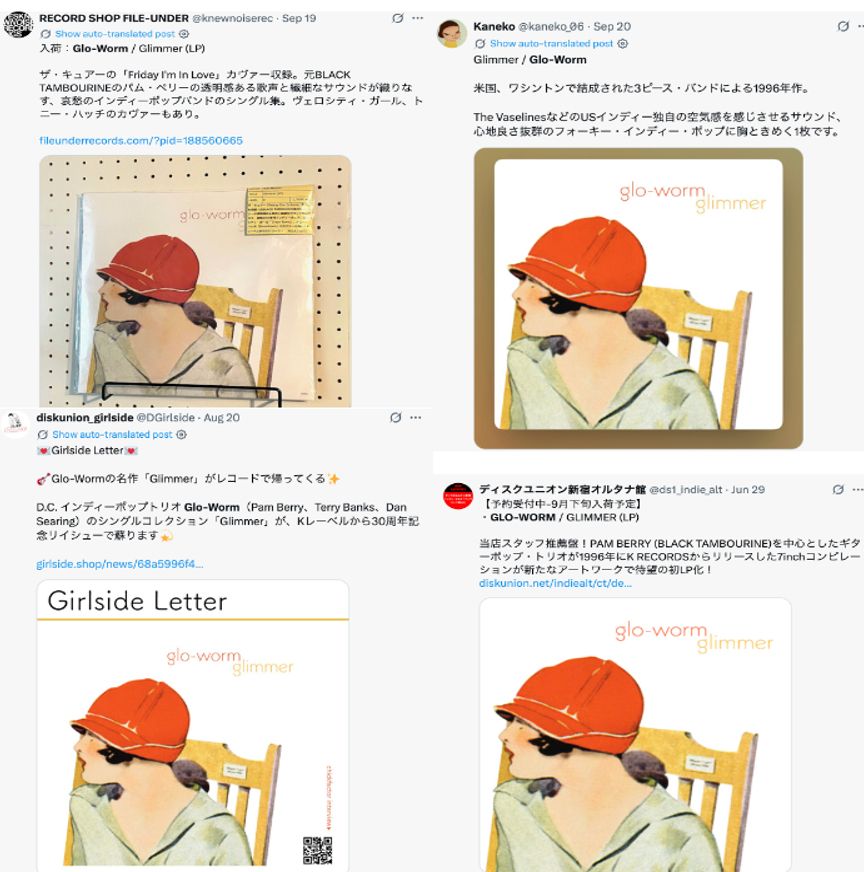
Task: Open the Girlside Letter card image
Action: pos(193,726)
